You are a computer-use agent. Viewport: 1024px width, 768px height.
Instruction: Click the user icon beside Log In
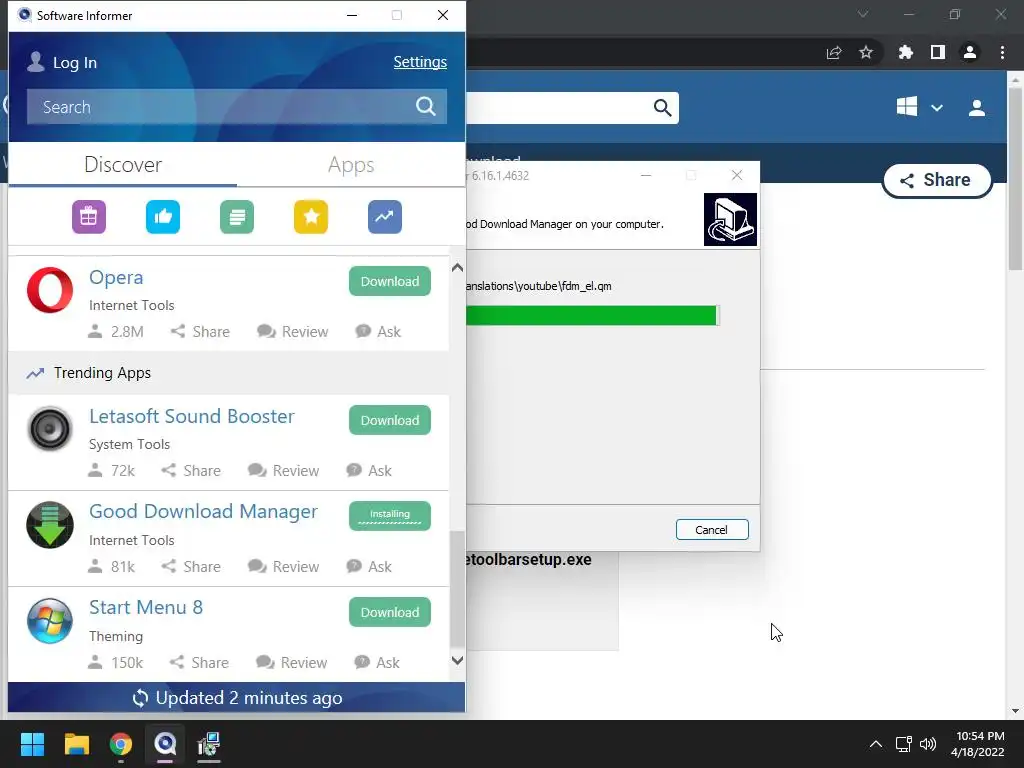point(35,62)
